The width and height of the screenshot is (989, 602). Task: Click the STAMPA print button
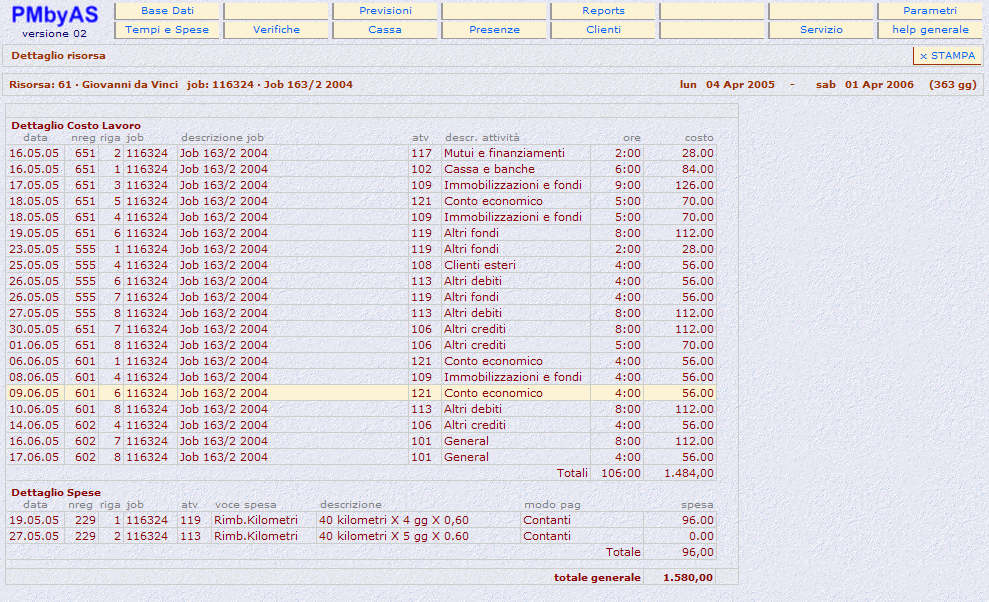coord(947,56)
